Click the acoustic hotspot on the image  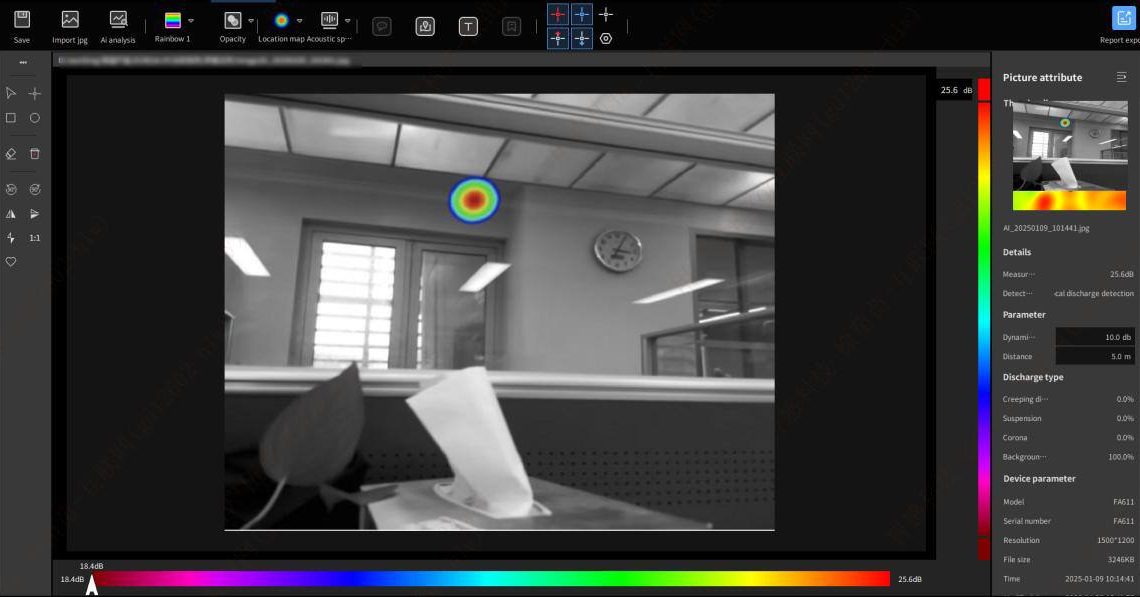(474, 200)
